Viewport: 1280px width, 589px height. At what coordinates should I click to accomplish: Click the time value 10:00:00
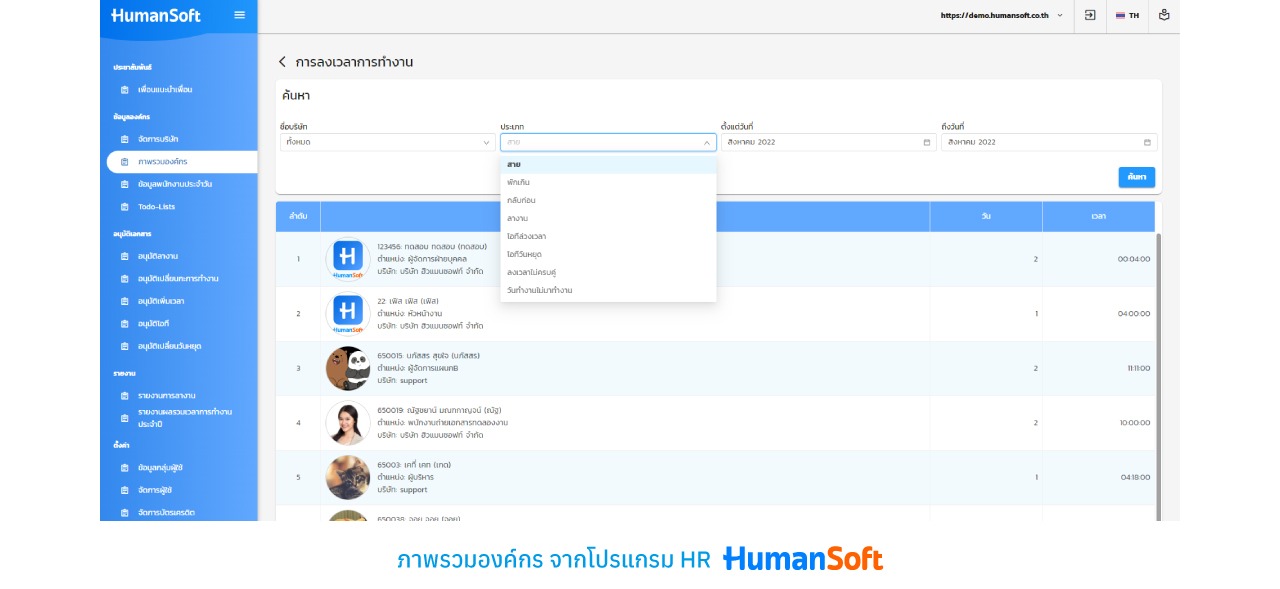1134,423
